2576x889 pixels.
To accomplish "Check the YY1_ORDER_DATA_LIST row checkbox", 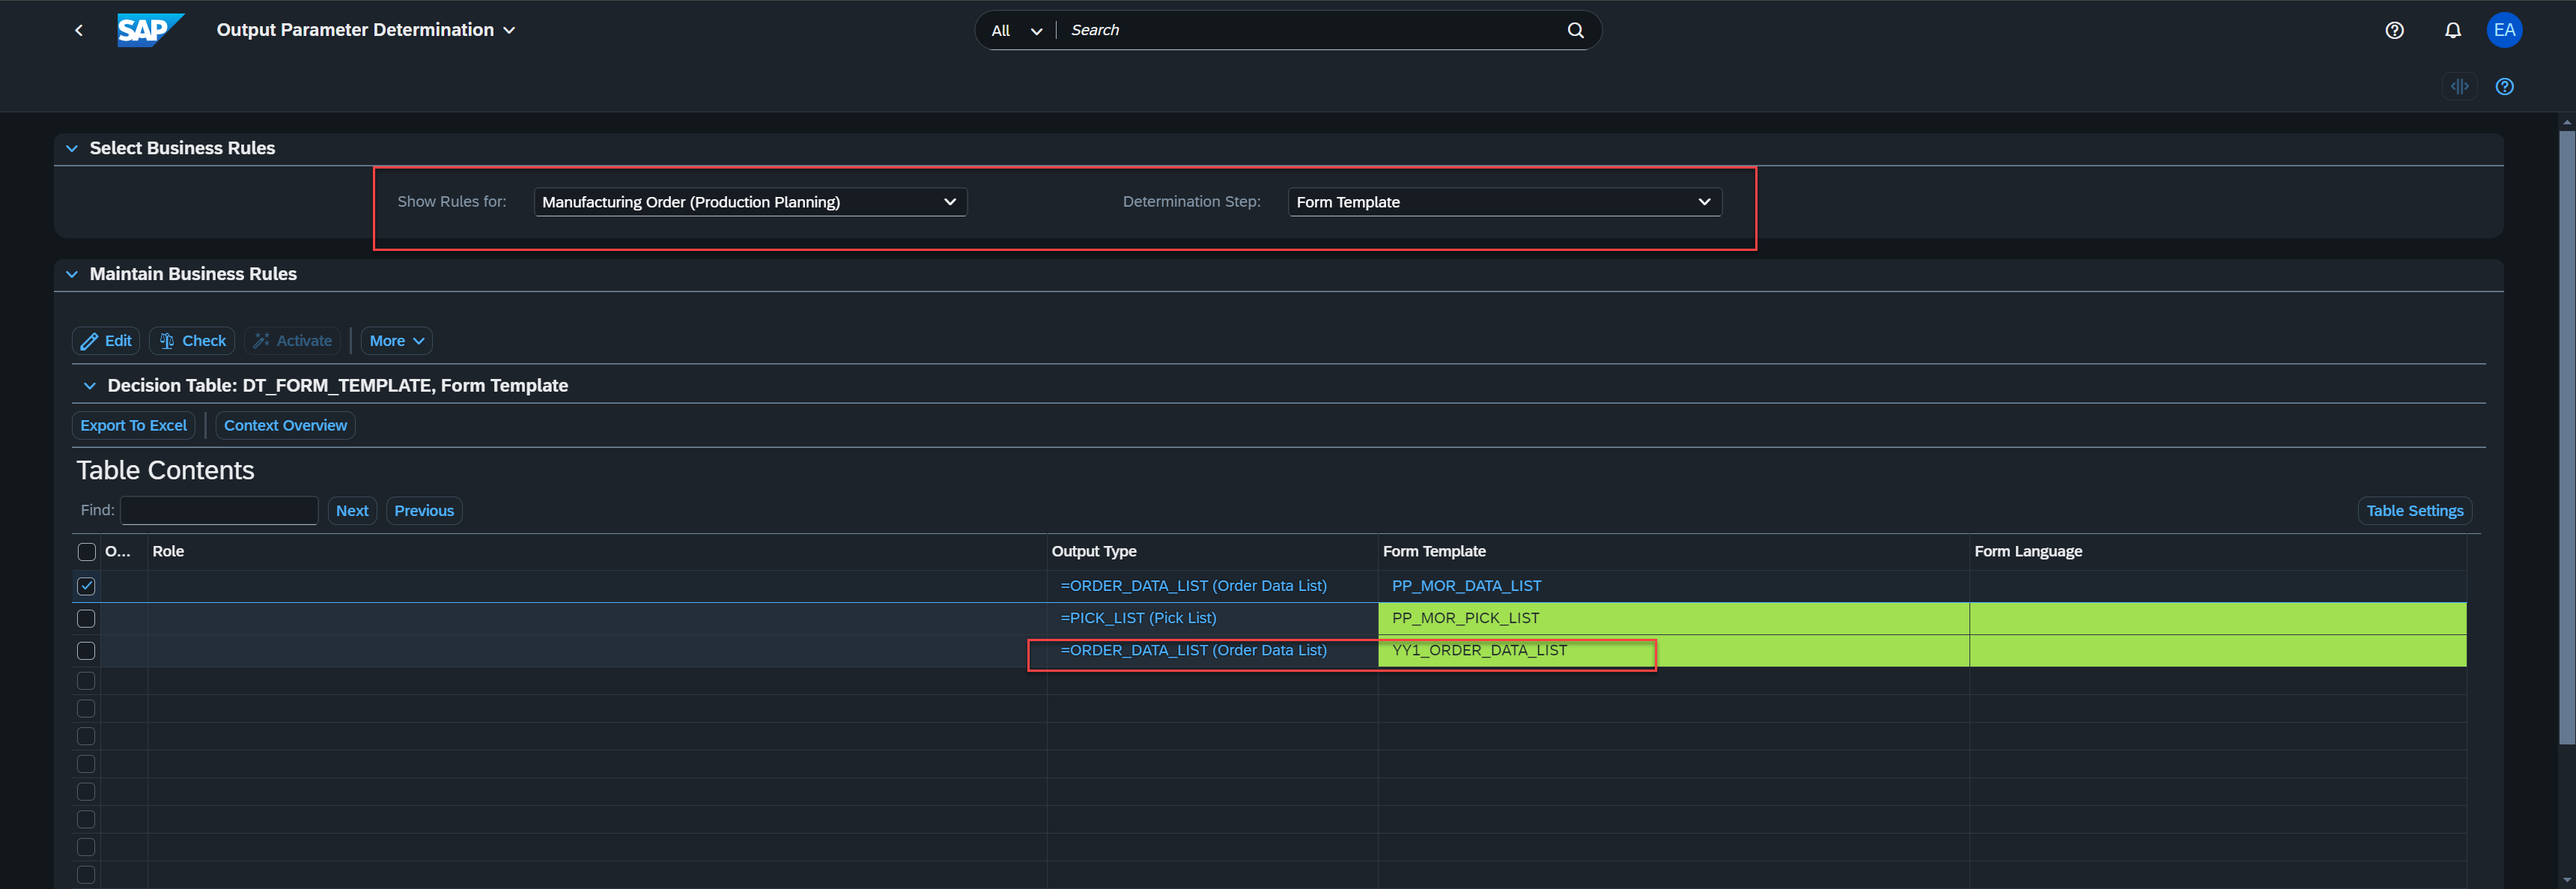I will pos(87,651).
